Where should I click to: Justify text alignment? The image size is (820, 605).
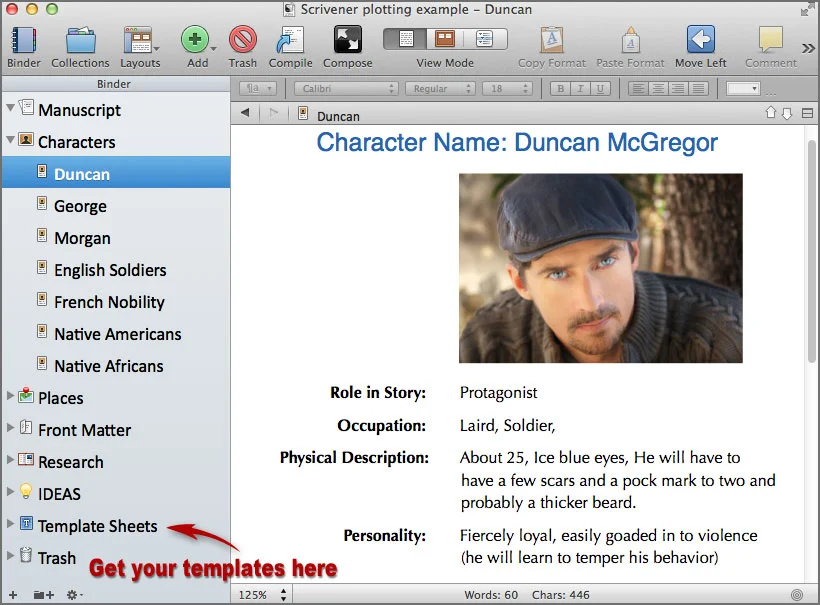coord(698,89)
